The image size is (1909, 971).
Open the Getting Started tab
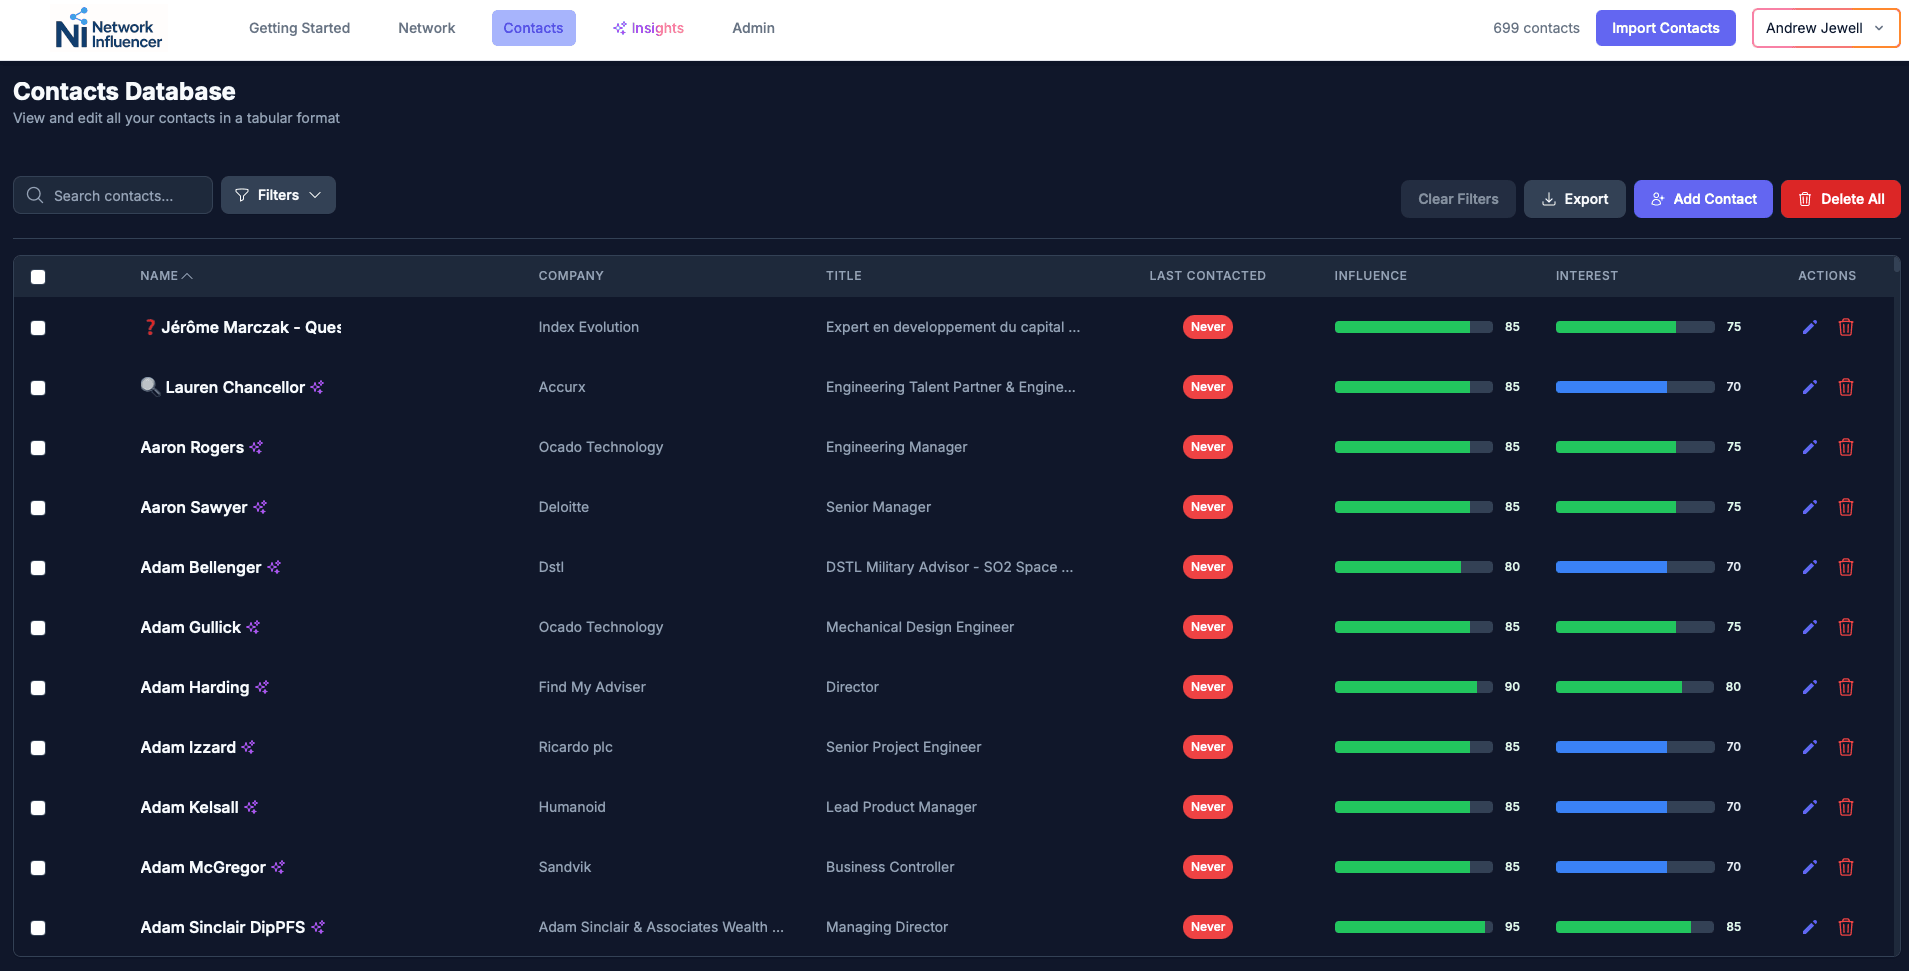pos(299,28)
